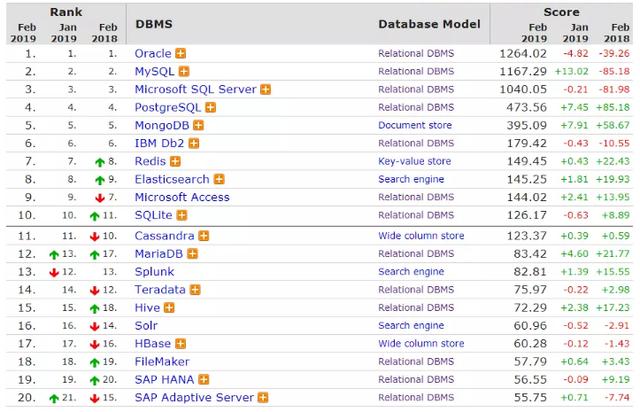Screen dimensions: 640x412
Task: Click the FileMaker link
Action: point(161,361)
